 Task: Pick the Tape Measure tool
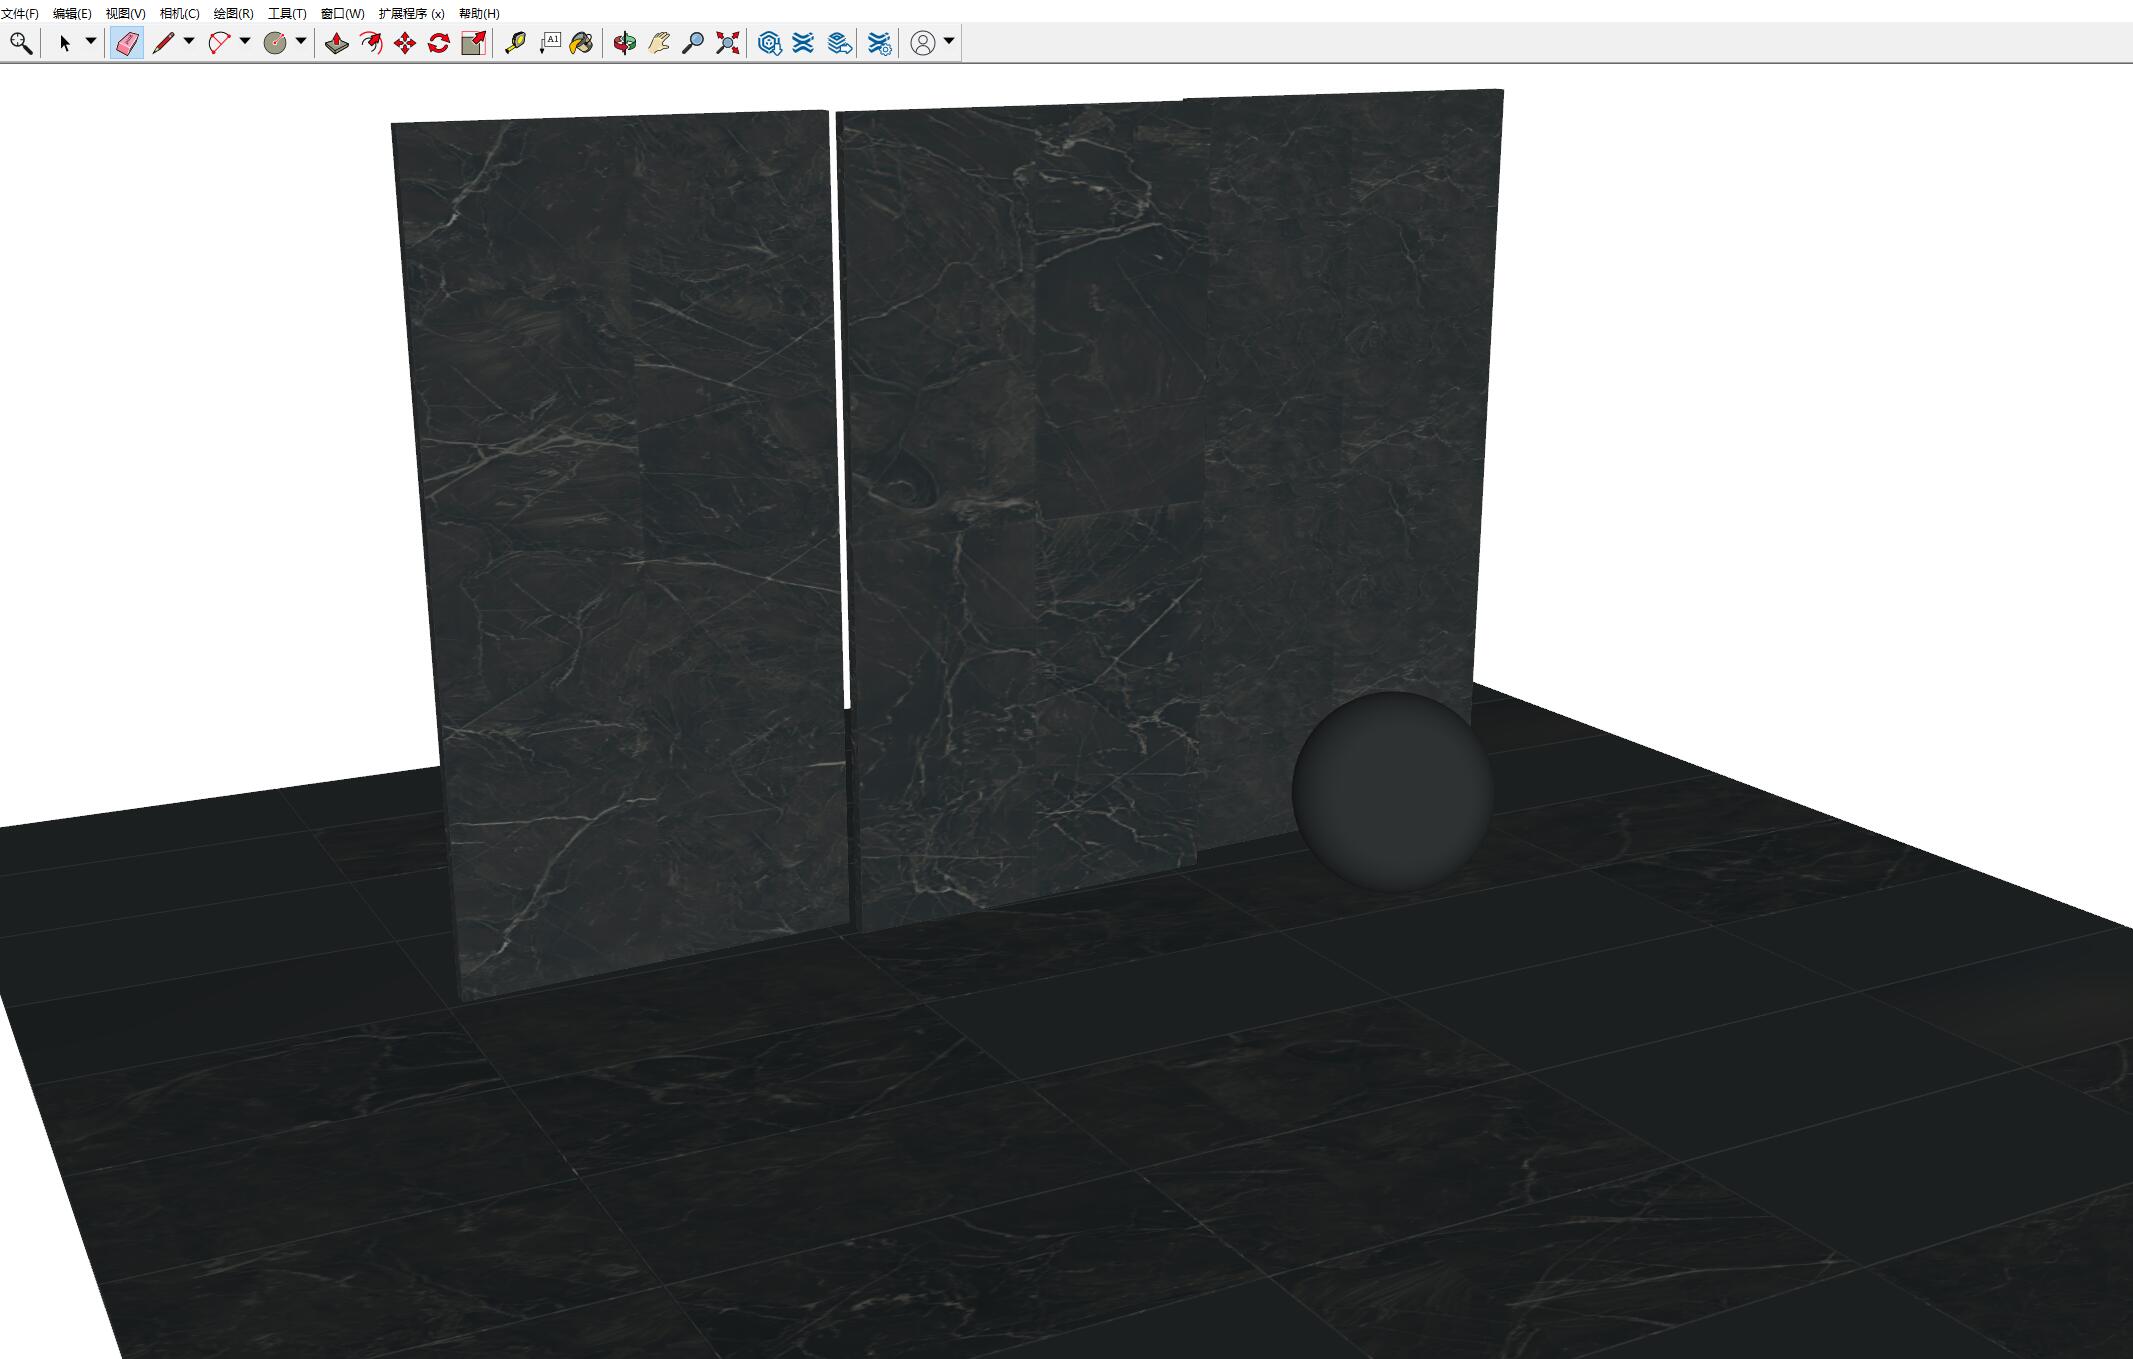point(515,43)
